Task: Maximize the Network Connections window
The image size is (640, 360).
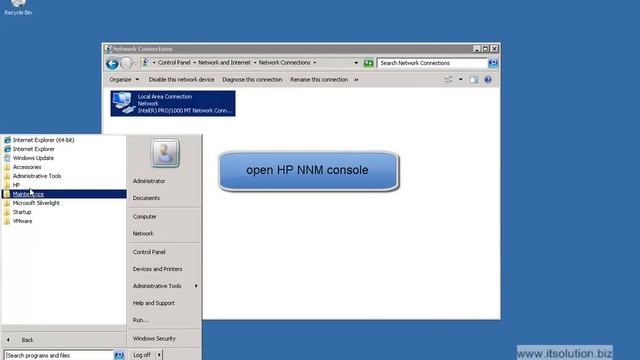Action: click(x=485, y=49)
